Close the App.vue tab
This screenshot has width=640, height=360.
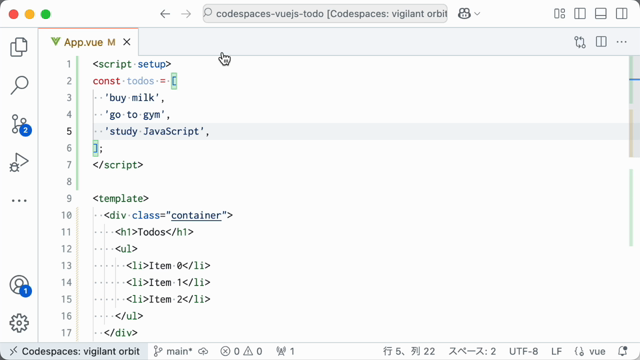[127, 42]
